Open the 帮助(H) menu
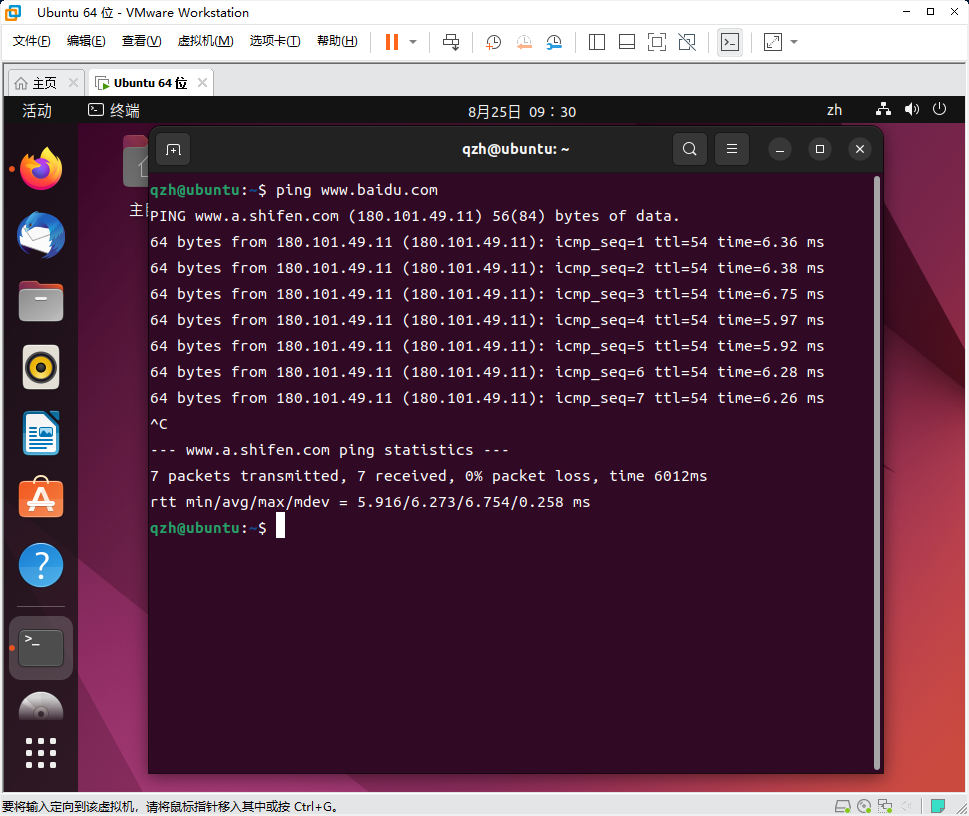Viewport: 969px width, 816px height. (337, 41)
